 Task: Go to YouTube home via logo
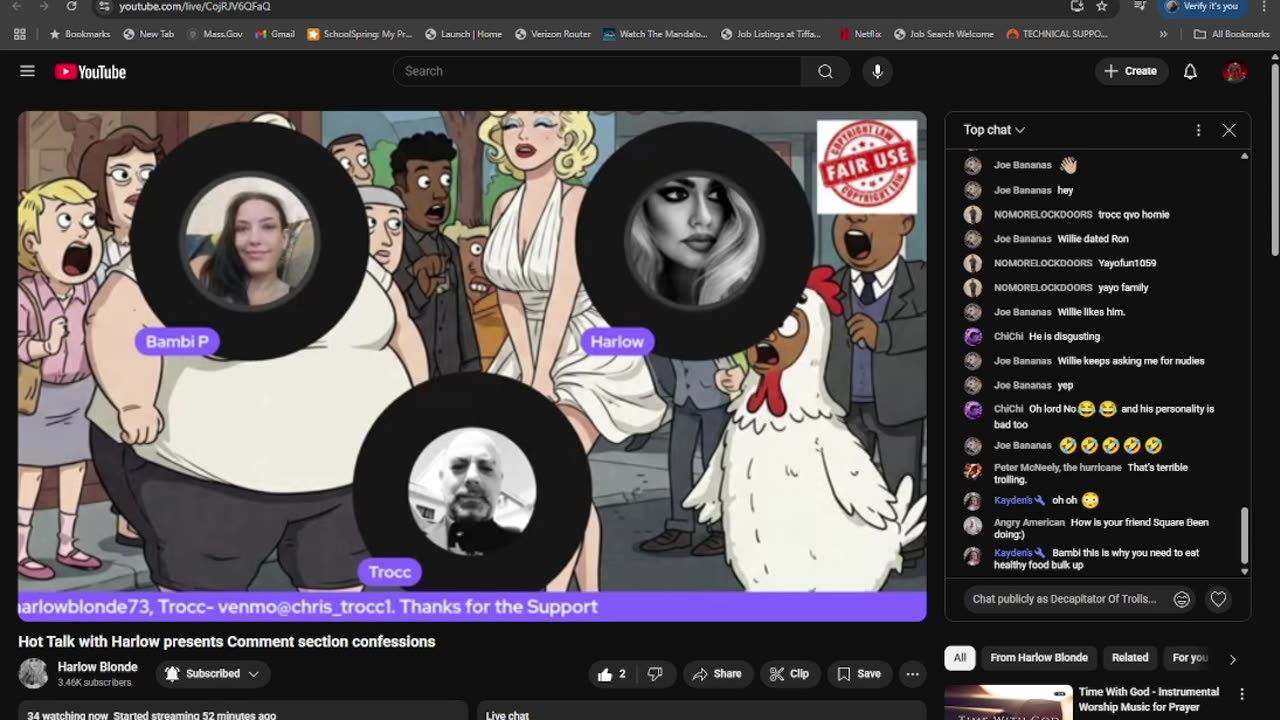(90, 71)
